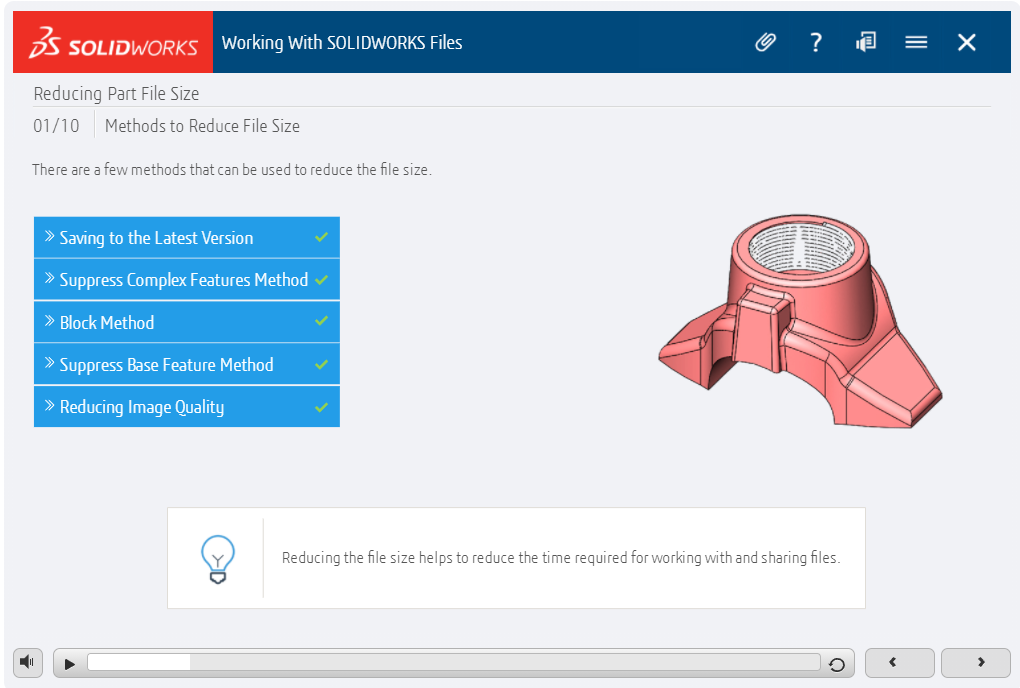Open the attachments paperclip icon

(766, 42)
